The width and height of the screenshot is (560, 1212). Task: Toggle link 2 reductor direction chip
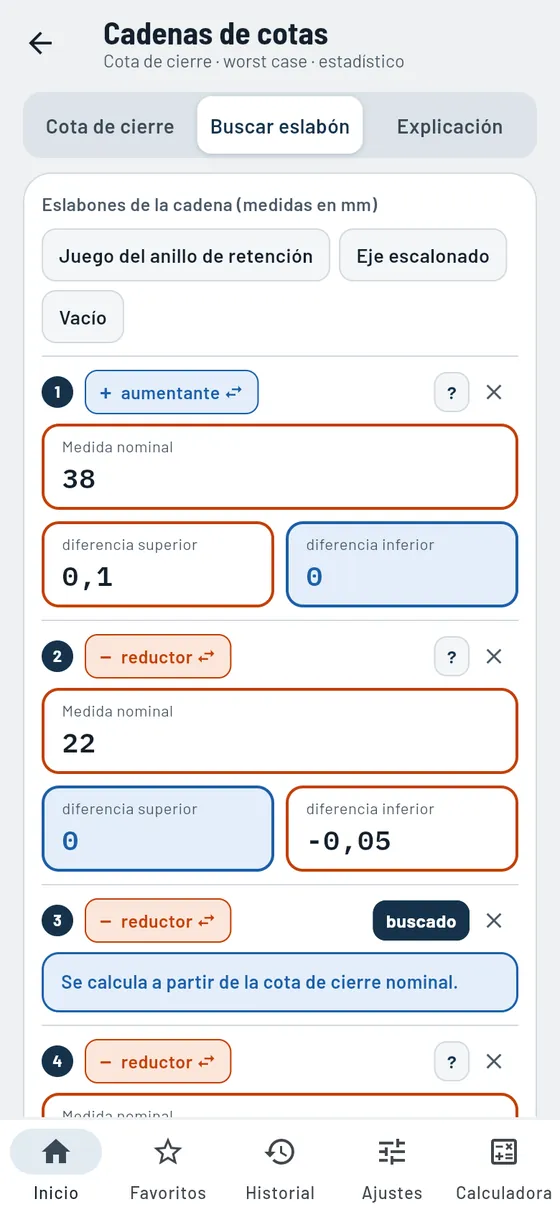[x=158, y=657]
